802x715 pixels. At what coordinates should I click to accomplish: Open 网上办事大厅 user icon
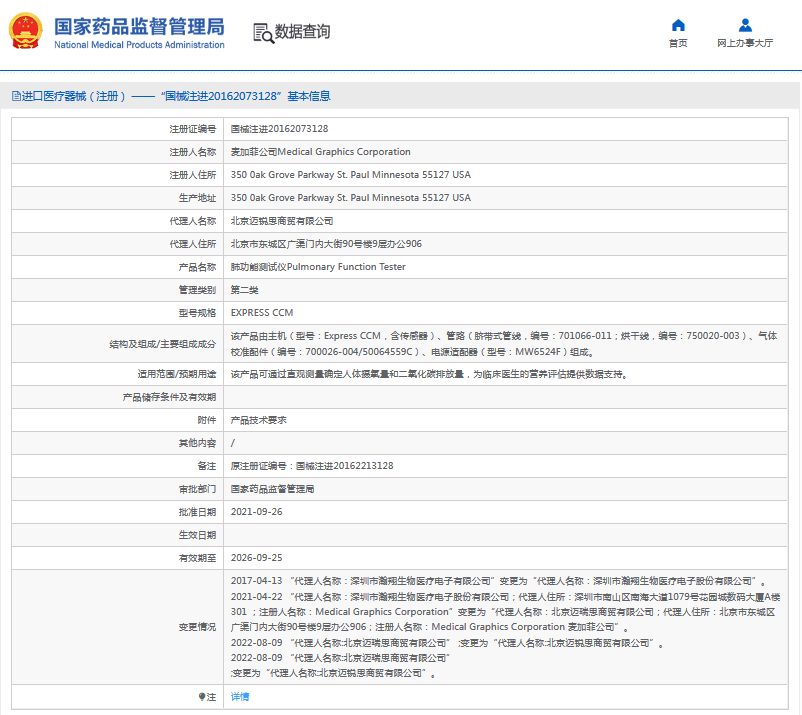pos(745,25)
